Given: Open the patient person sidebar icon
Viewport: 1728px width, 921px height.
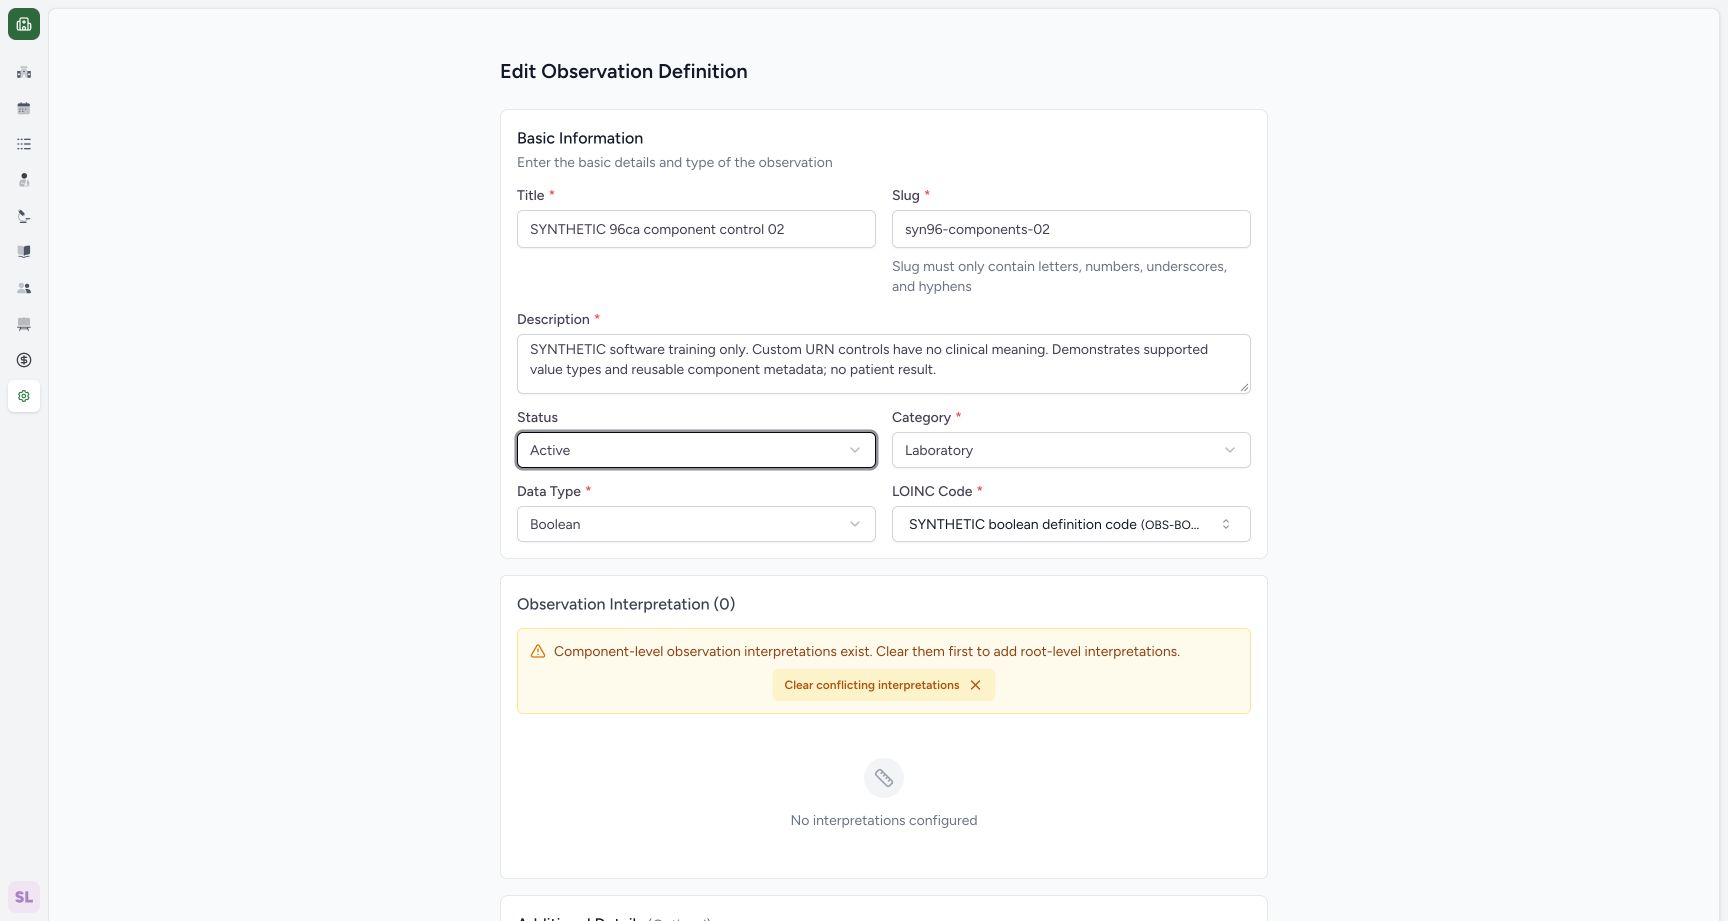Looking at the screenshot, I should (24, 180).
